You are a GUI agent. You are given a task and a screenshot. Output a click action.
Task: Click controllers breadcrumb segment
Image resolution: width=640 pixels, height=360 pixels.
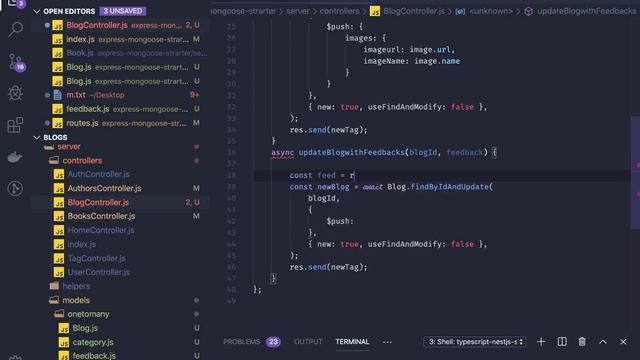click(x=339, y=11)
